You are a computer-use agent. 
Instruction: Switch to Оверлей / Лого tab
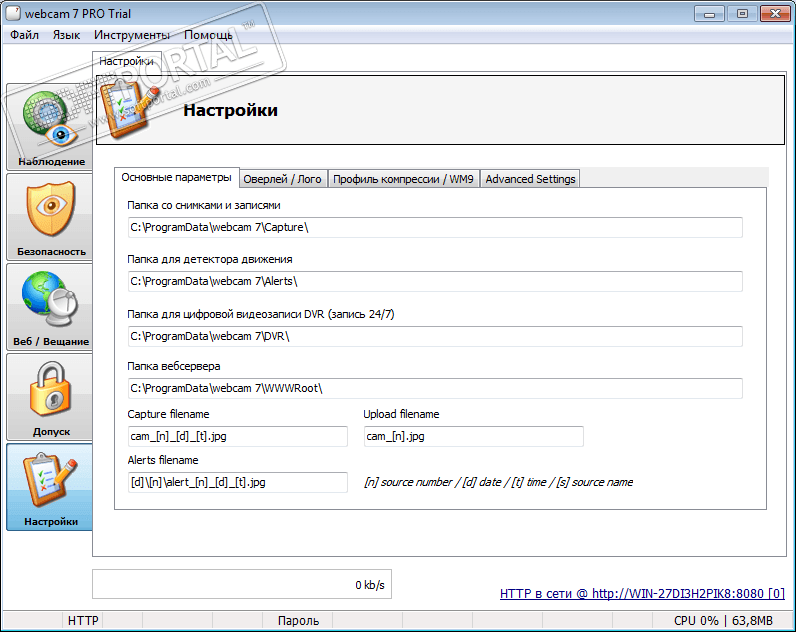tap(282, 179)
